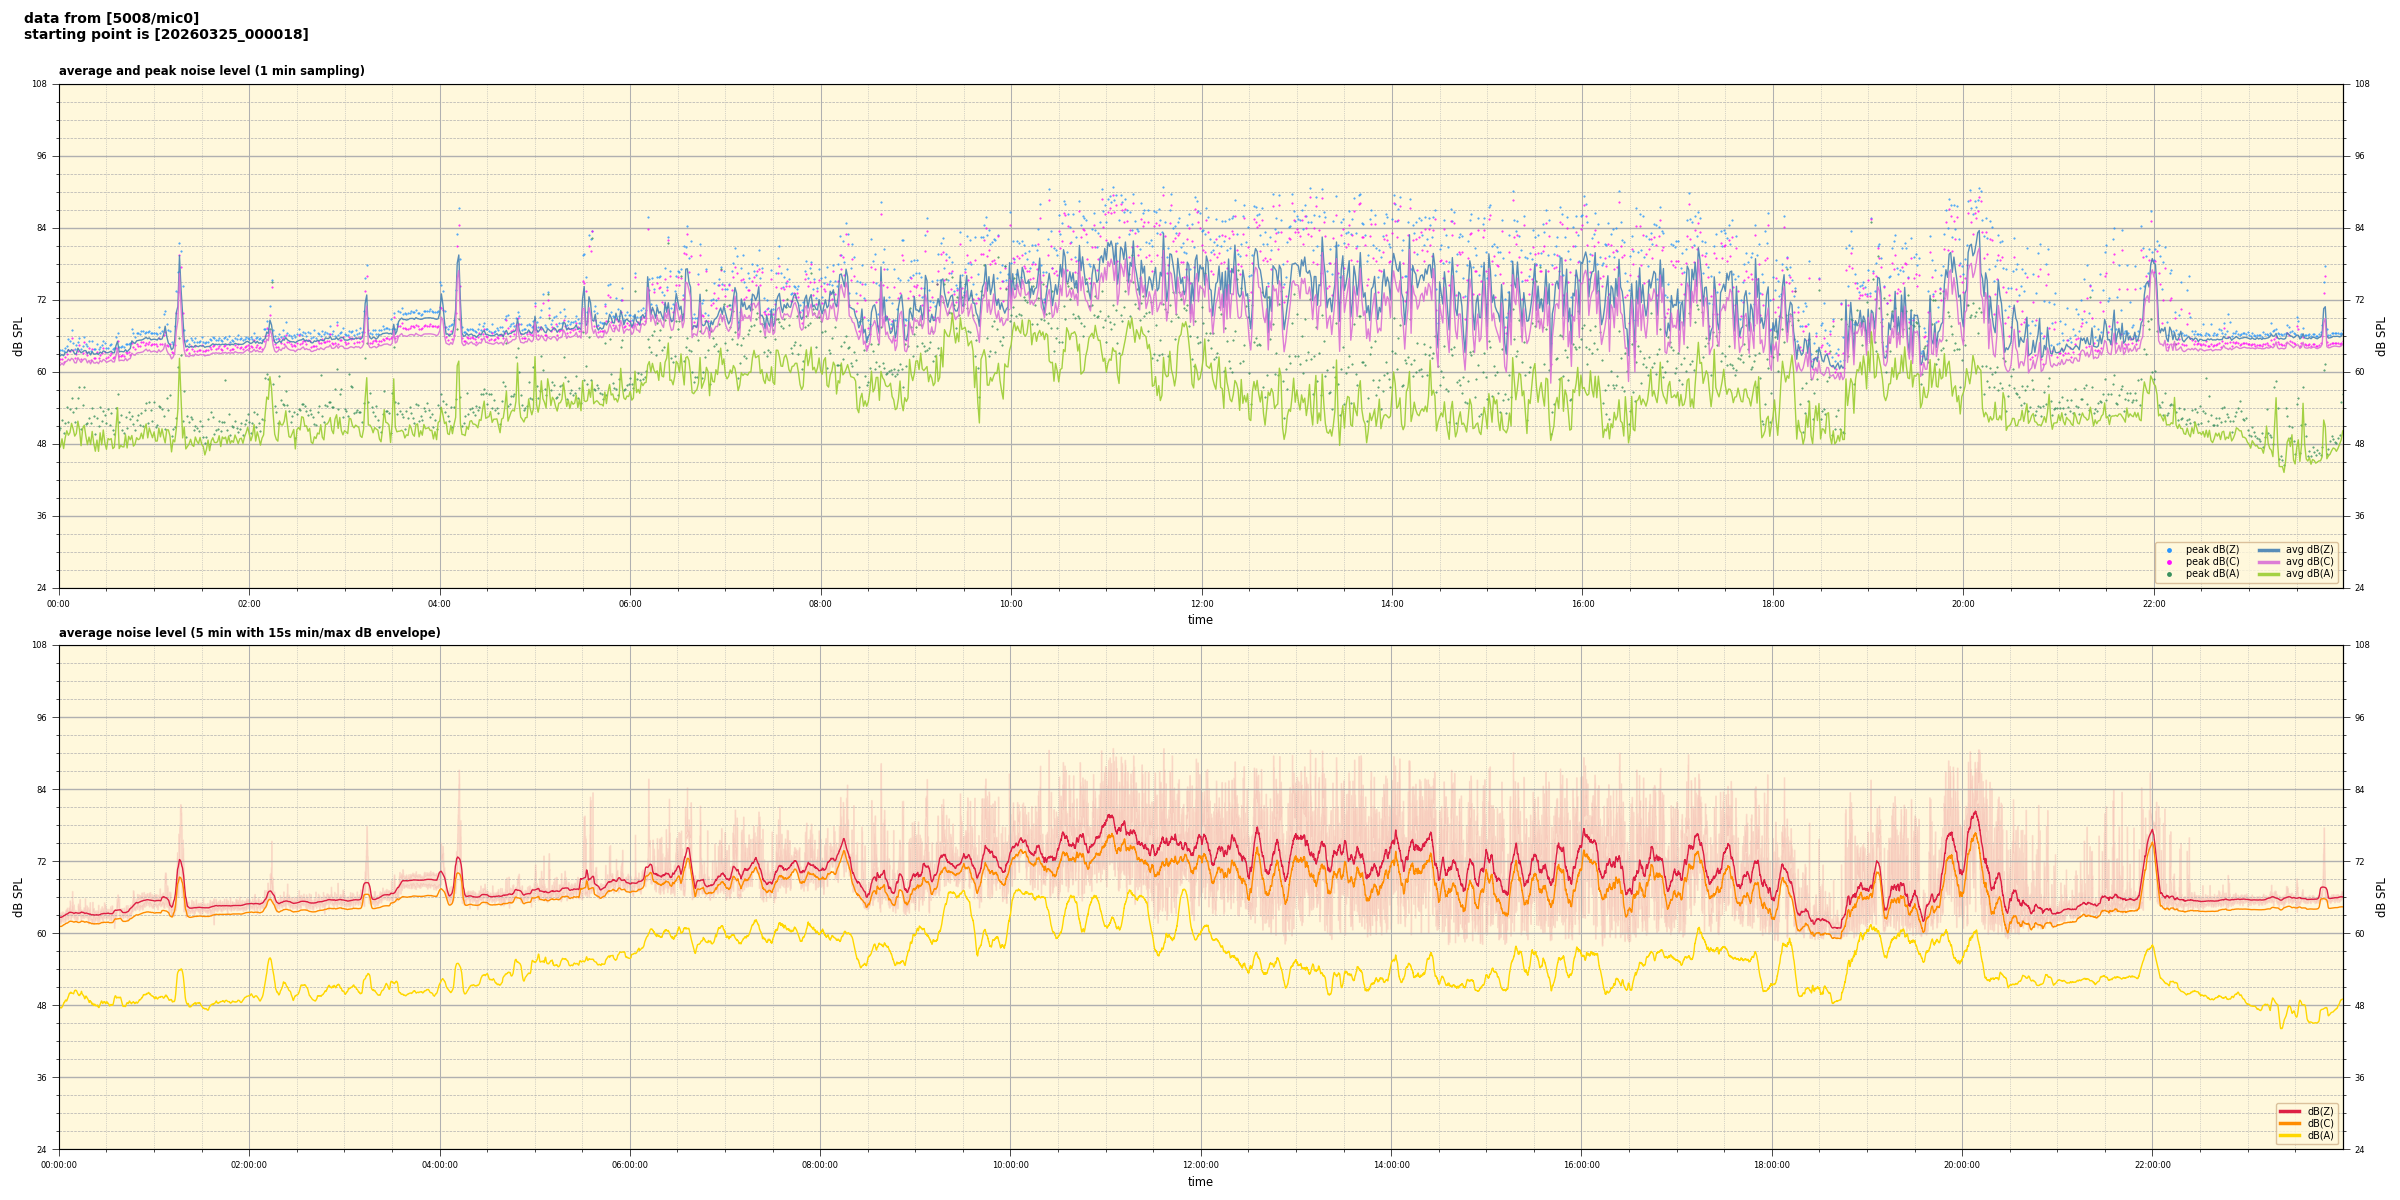The image size is (2400, 1200).
Task: Click the 'average noise level (5 min' chart title
Action: coord(249,633)
